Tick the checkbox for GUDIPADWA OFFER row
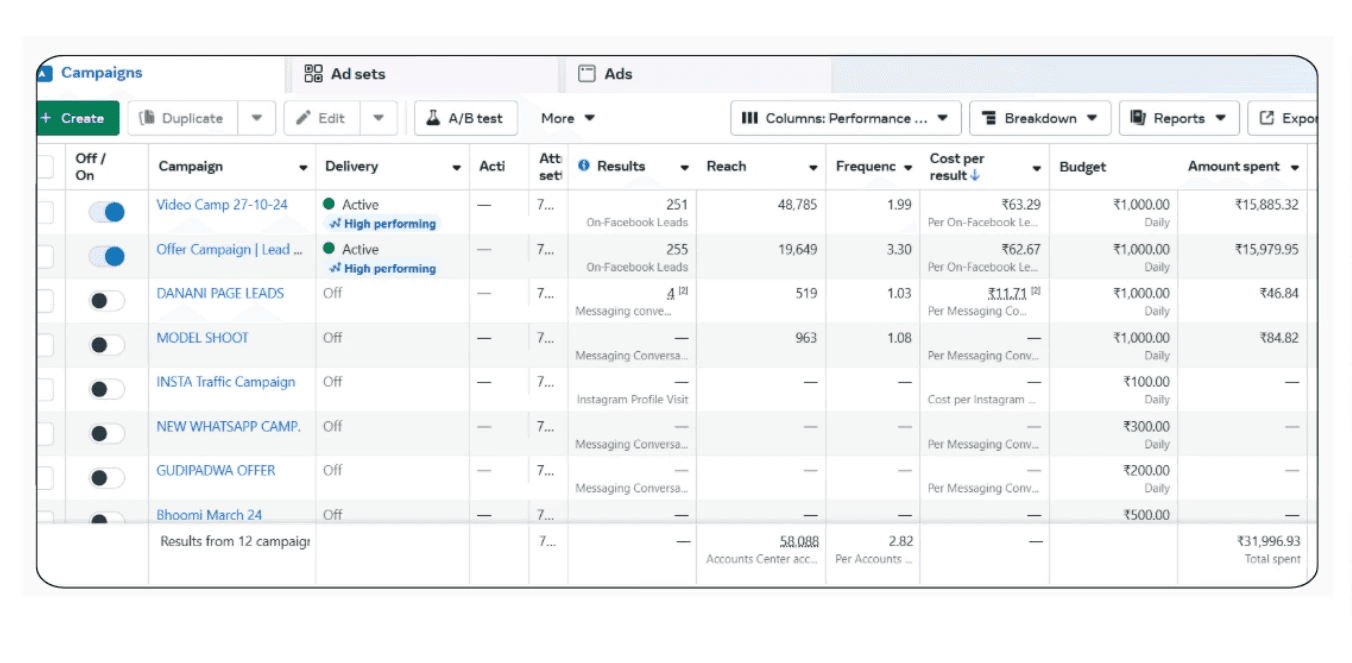The width and height of the screenshot is (1352, 663). 45,477
